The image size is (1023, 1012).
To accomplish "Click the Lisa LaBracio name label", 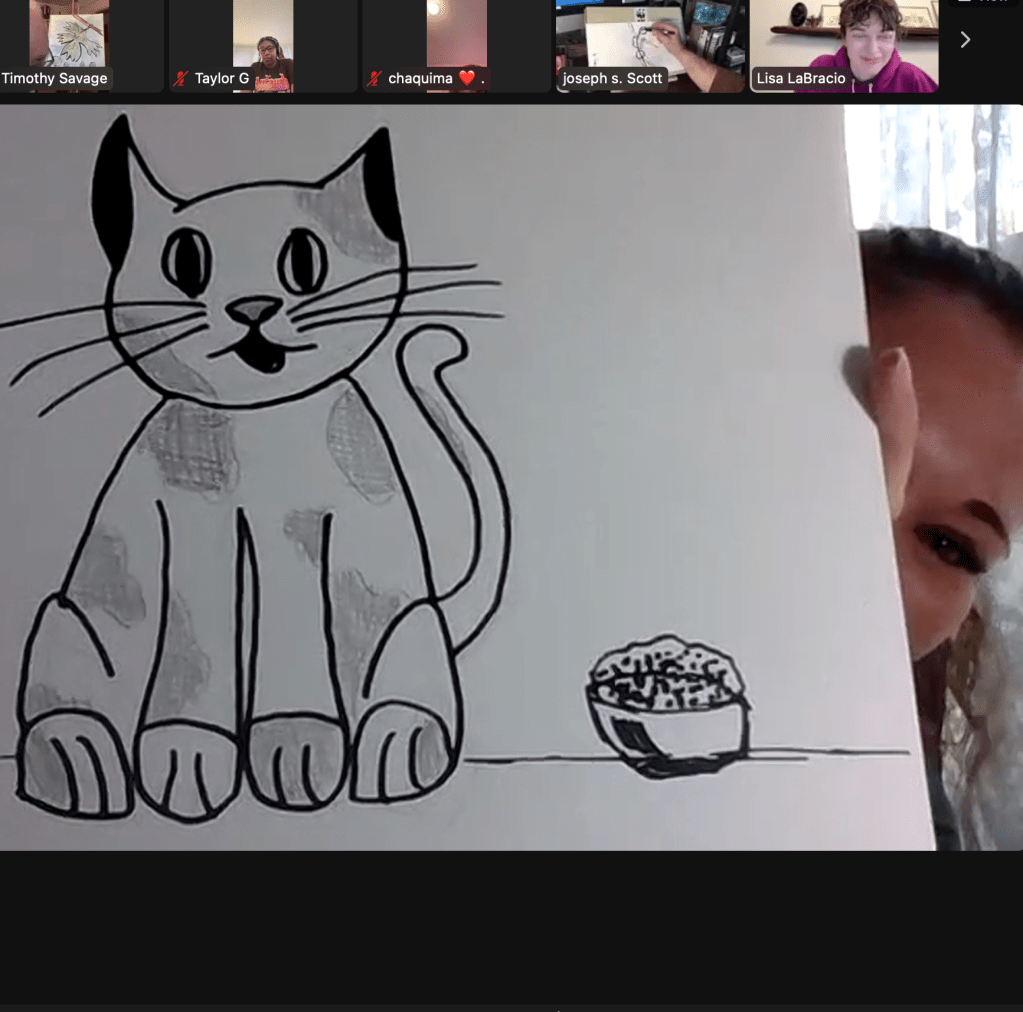I will [x=801, y=78].
